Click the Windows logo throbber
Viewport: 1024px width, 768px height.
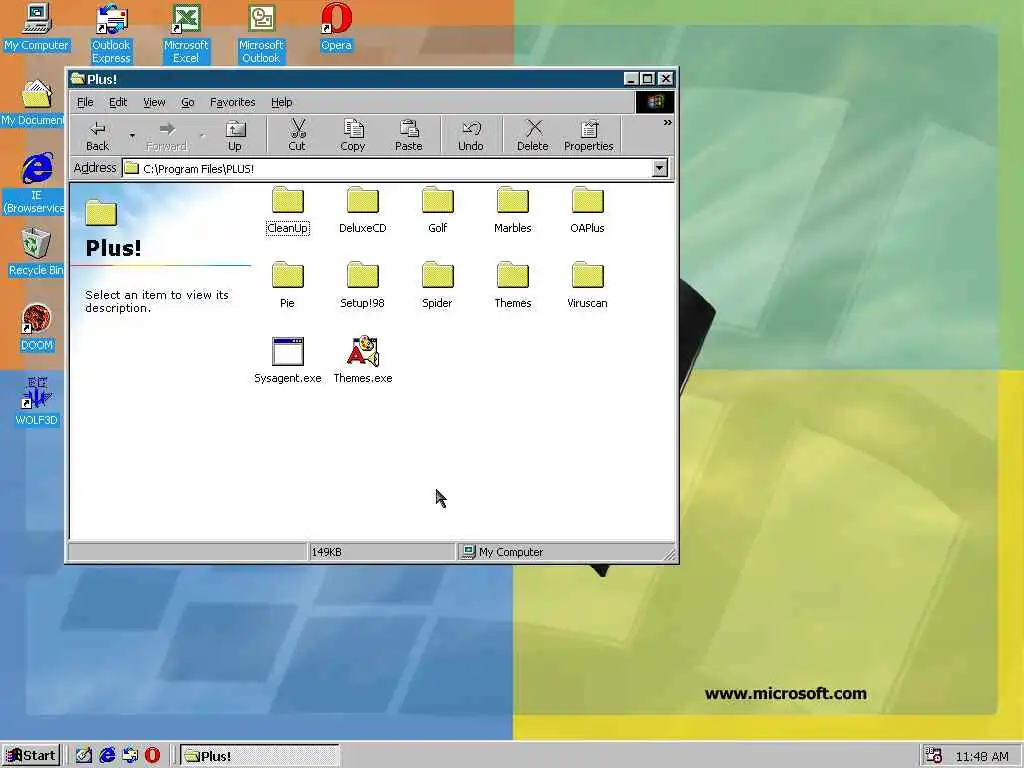coord(654,102)
